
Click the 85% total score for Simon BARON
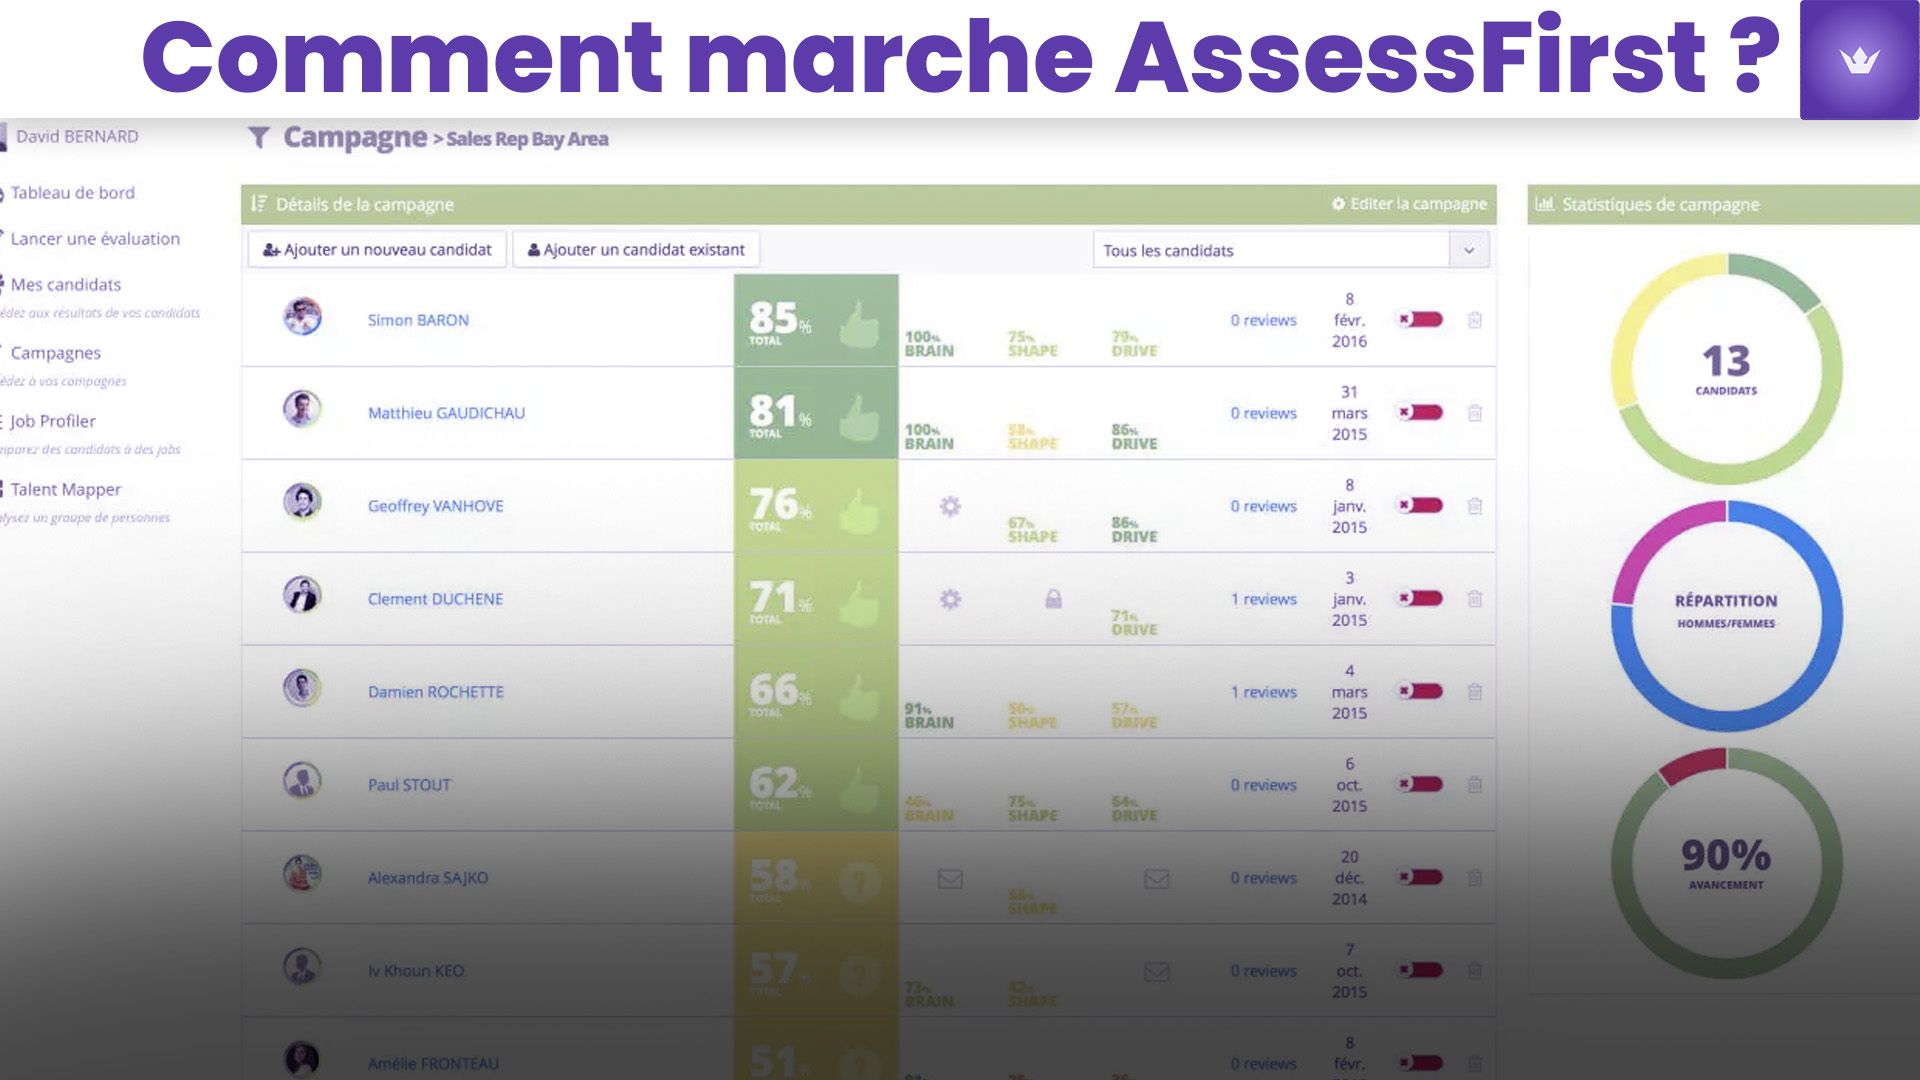coord(780,322)
